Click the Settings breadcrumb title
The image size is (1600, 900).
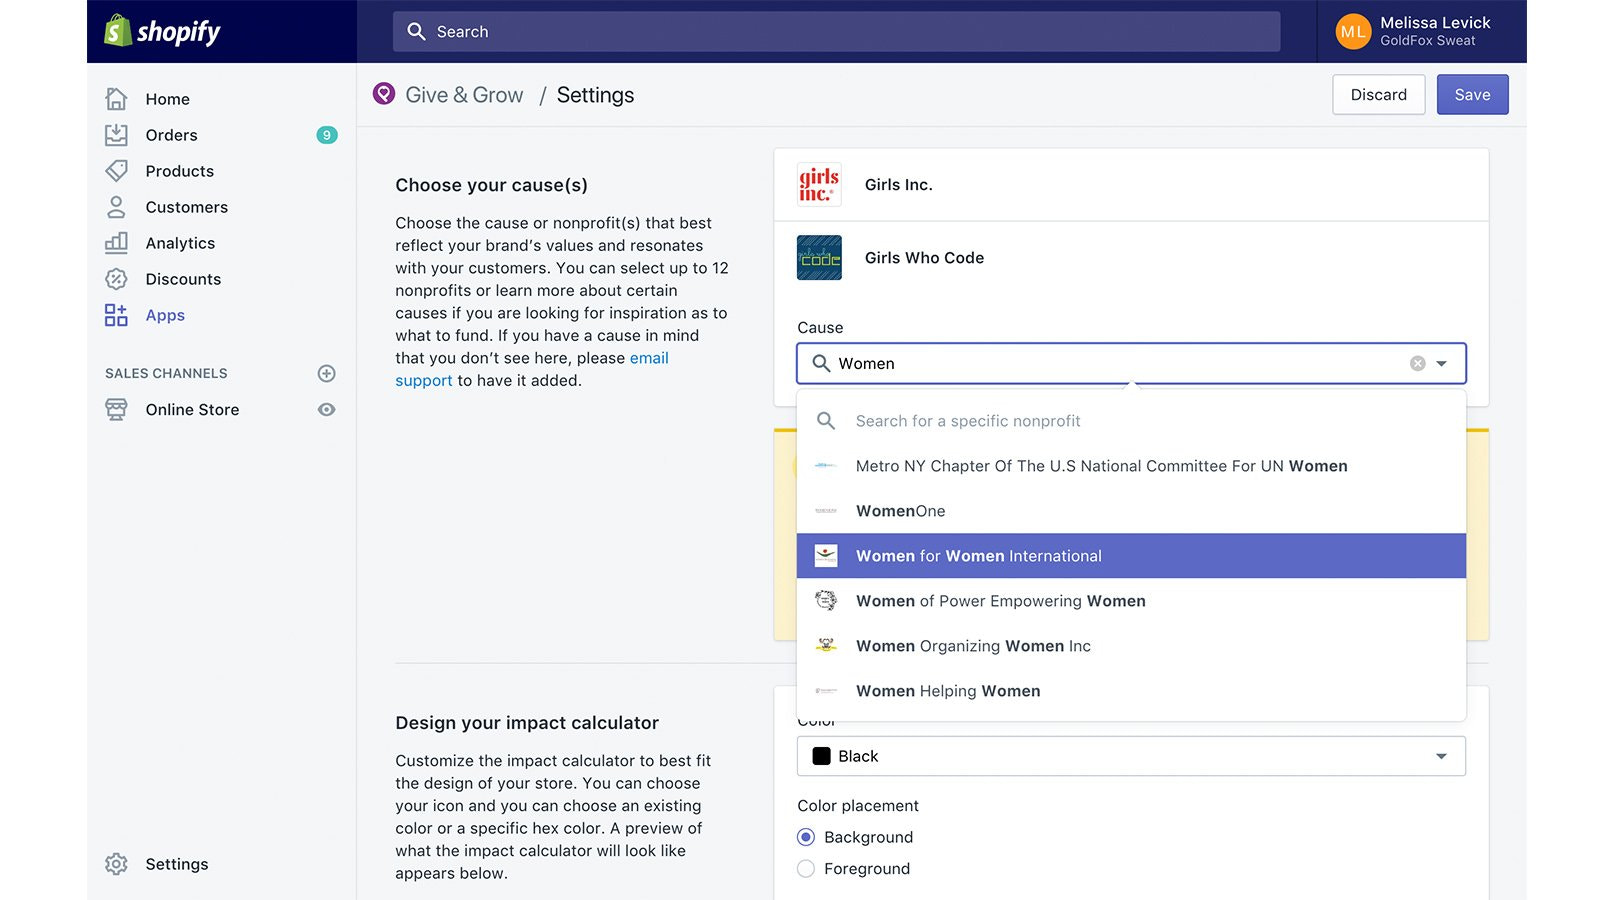tap(595, 95)
